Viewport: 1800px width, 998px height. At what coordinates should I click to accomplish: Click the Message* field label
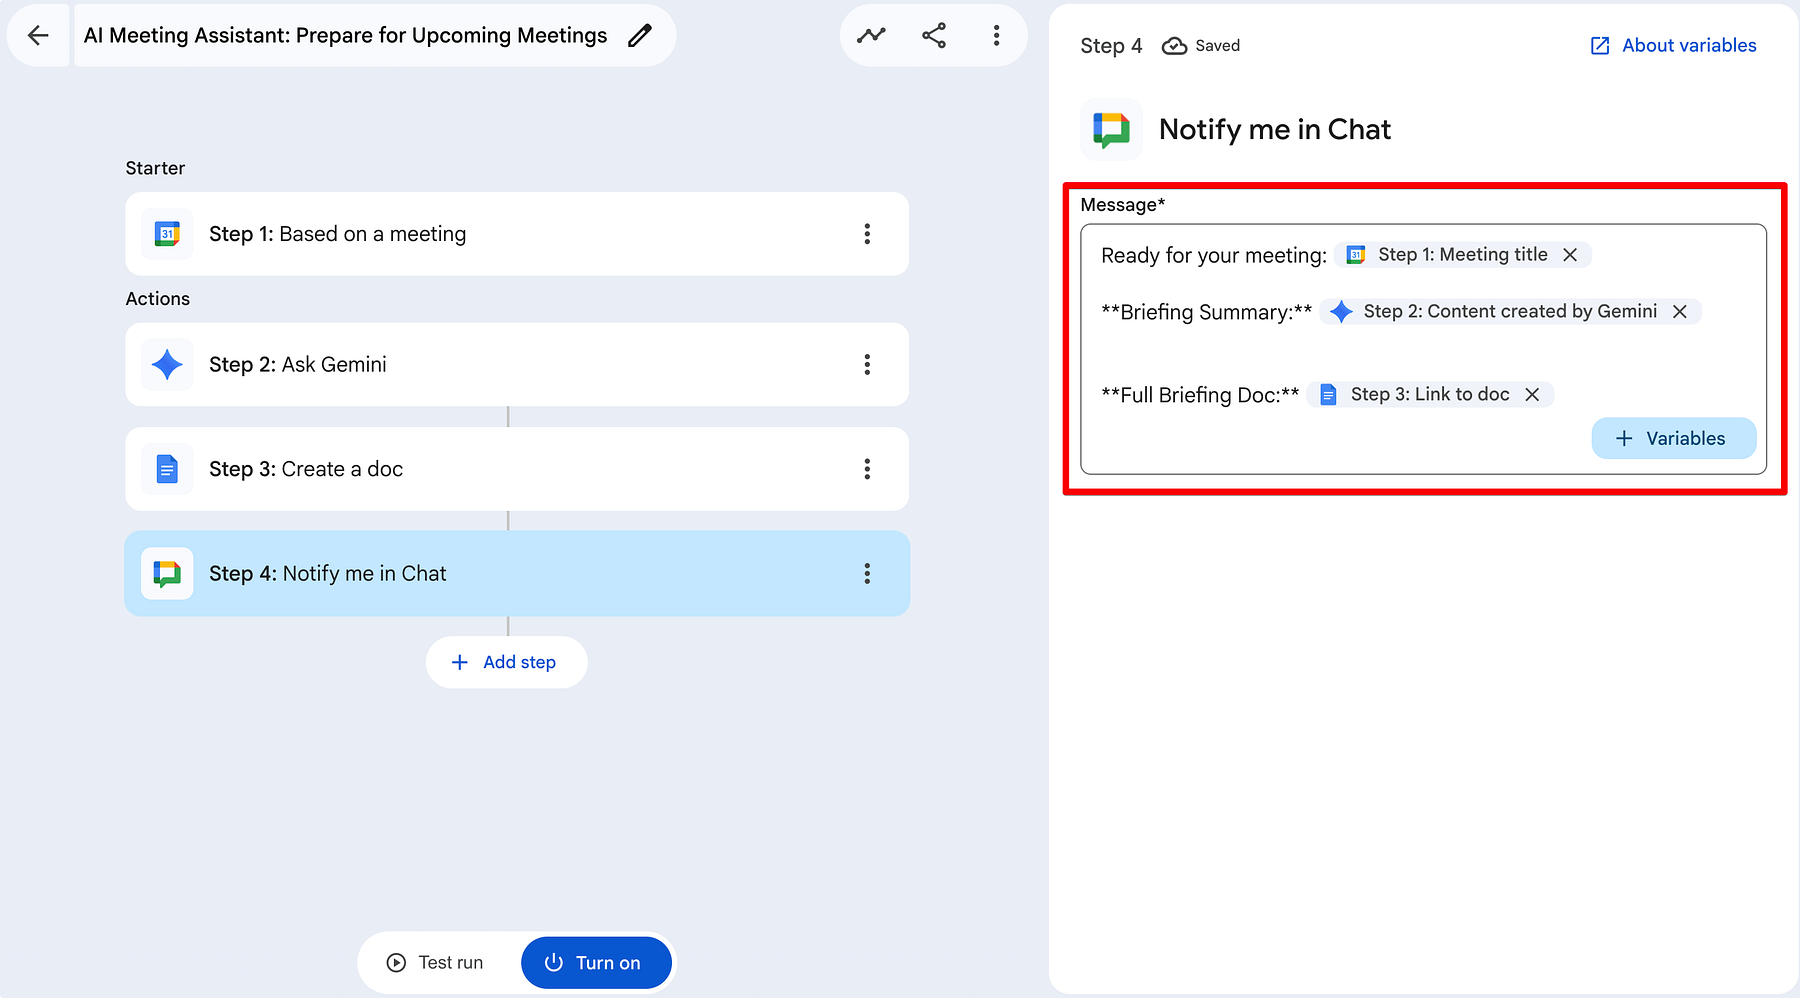(1122, 205)
